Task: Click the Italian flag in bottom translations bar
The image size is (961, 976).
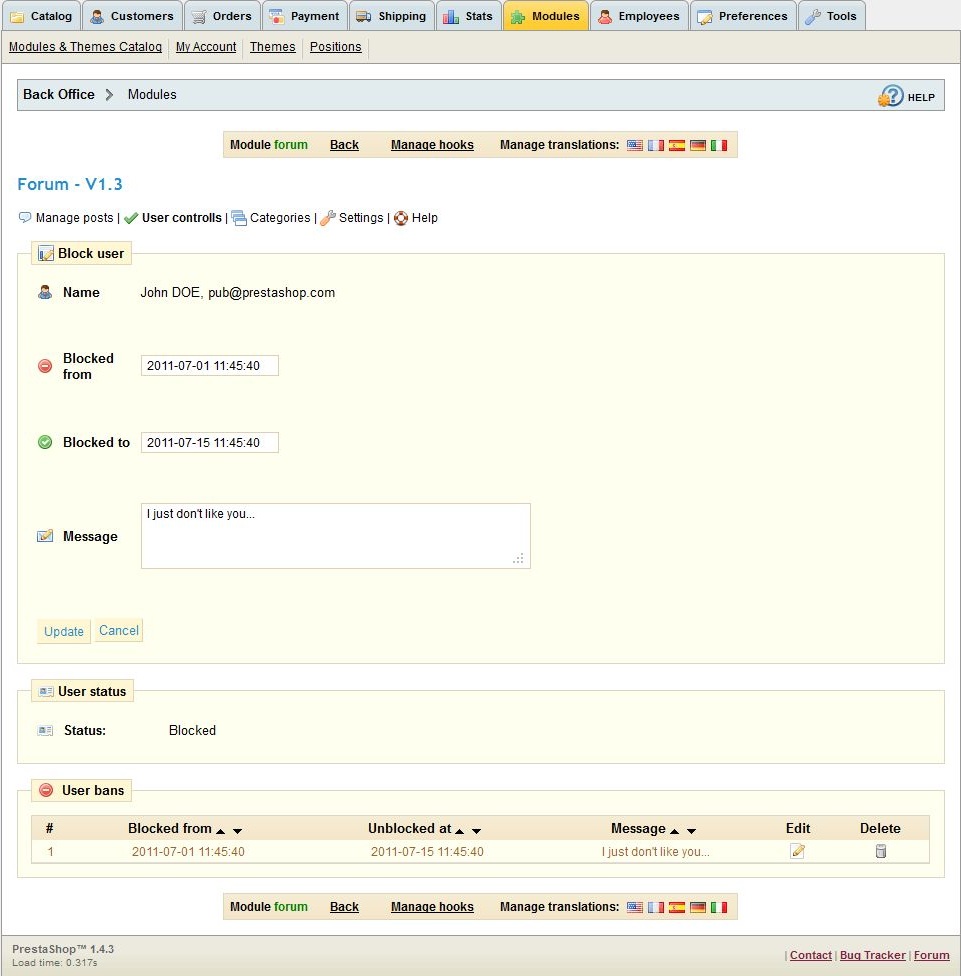Action: coord(719,907)
